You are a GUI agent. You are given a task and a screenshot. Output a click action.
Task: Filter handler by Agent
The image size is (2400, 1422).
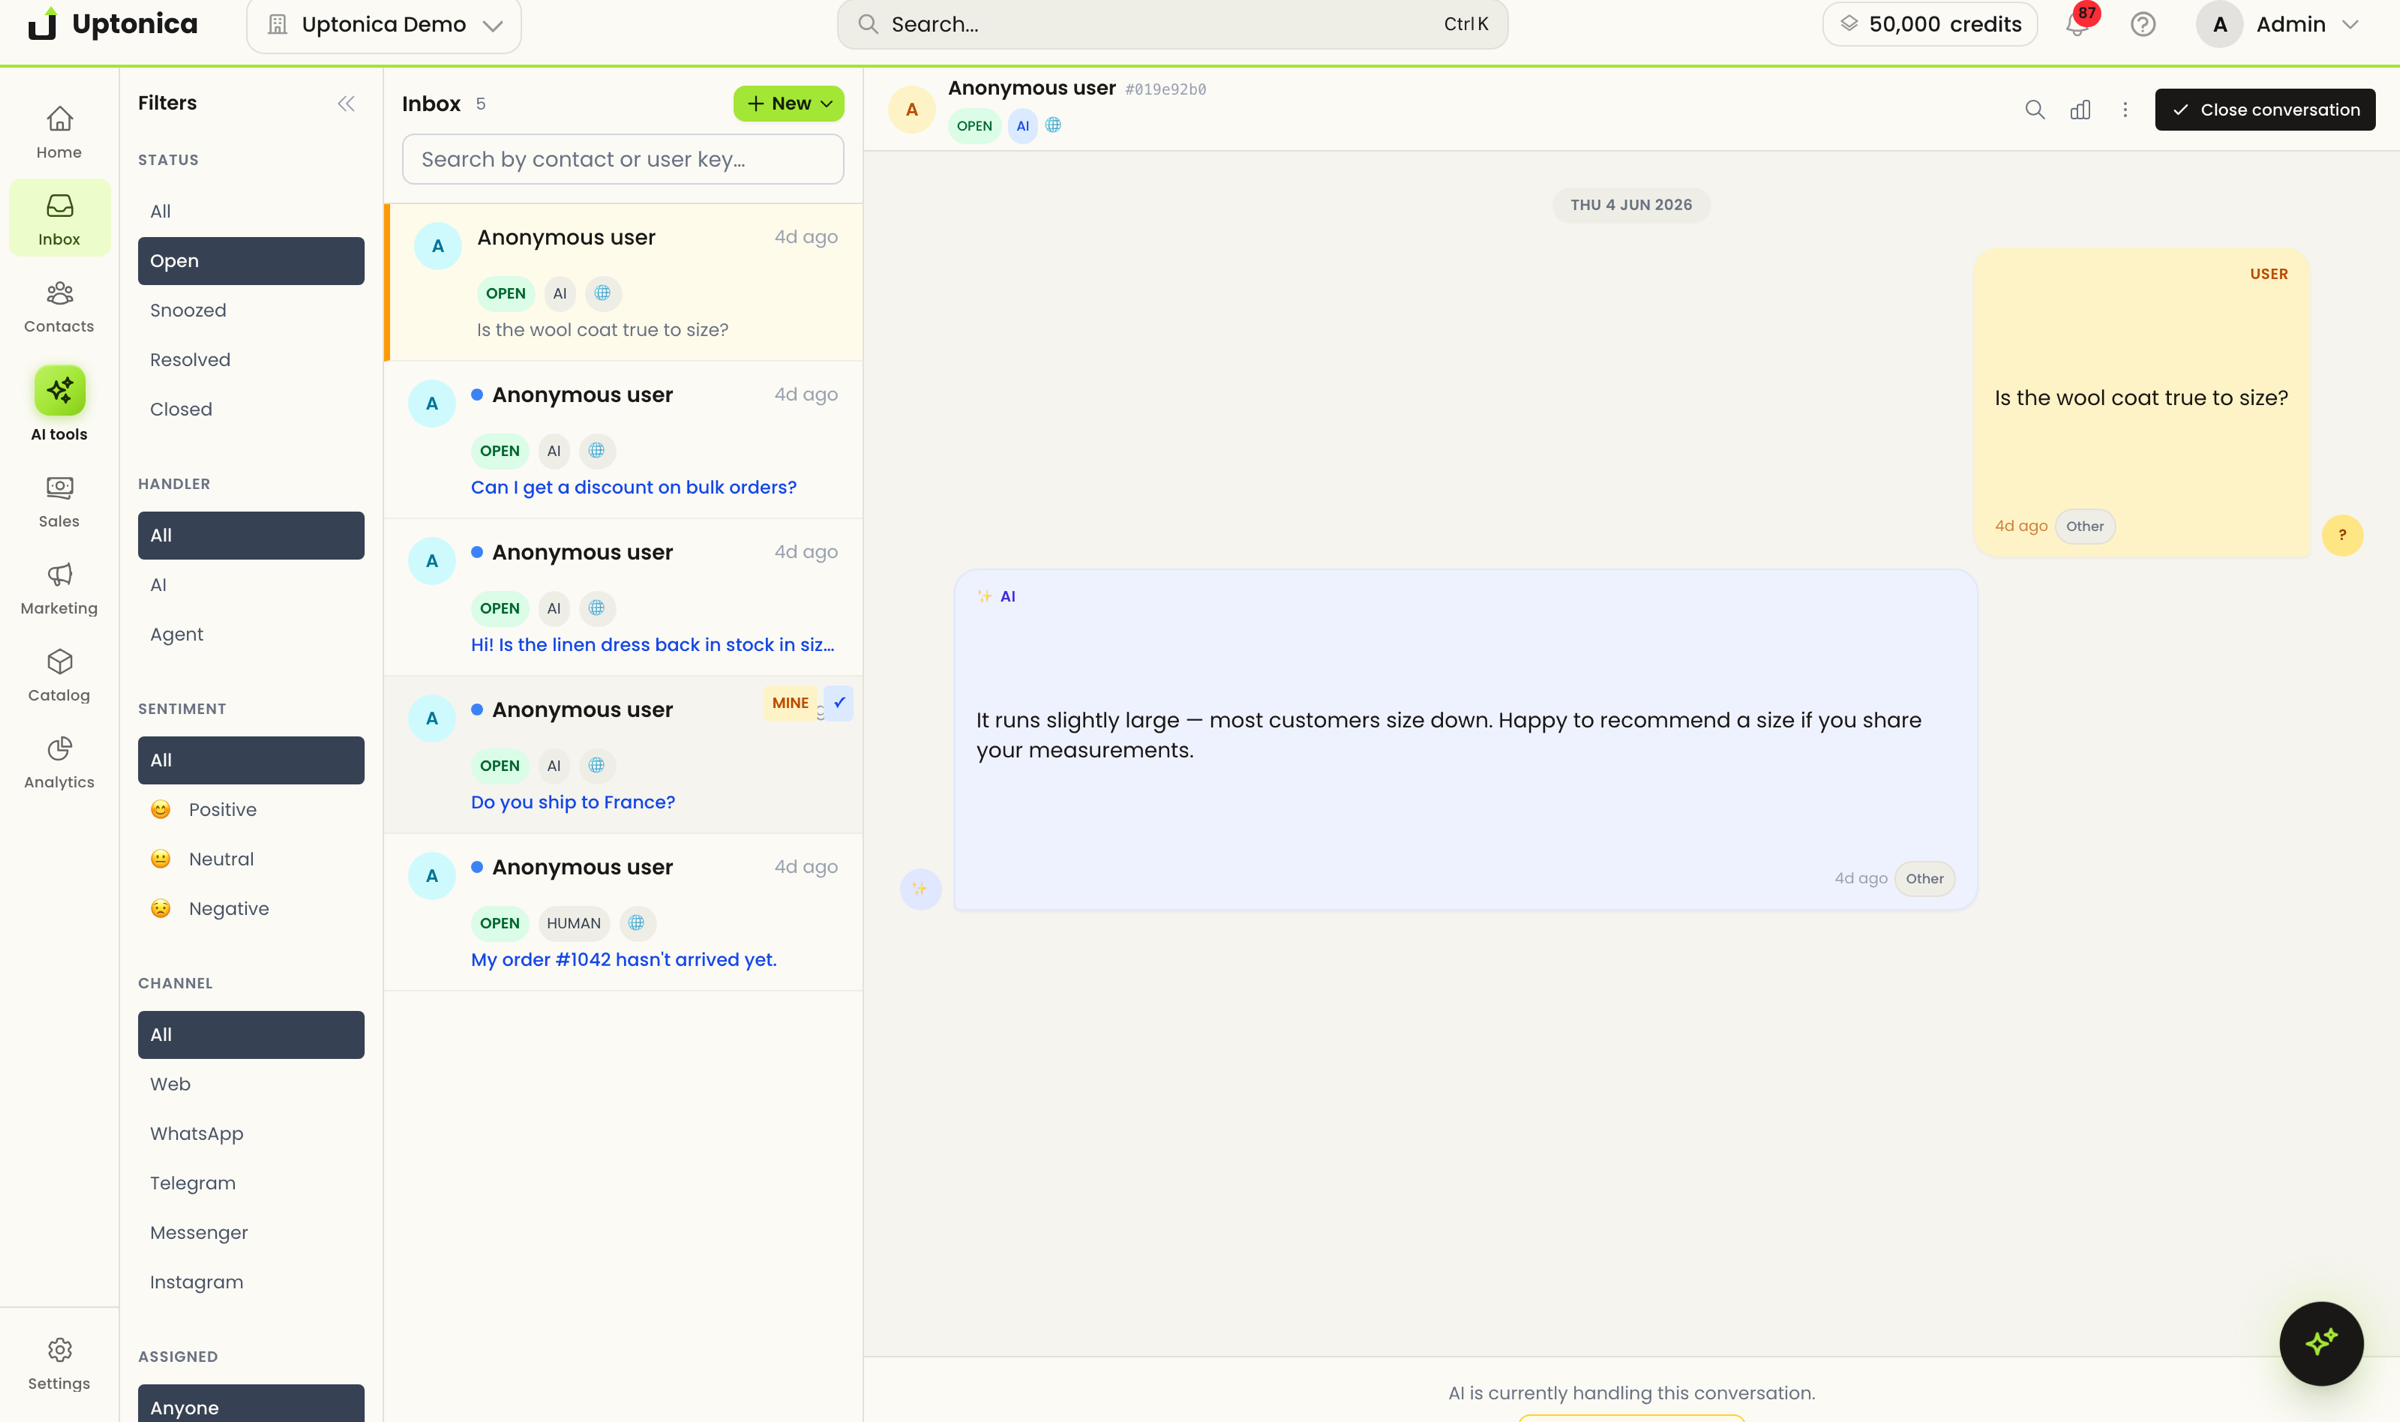(x=251, y=634)
